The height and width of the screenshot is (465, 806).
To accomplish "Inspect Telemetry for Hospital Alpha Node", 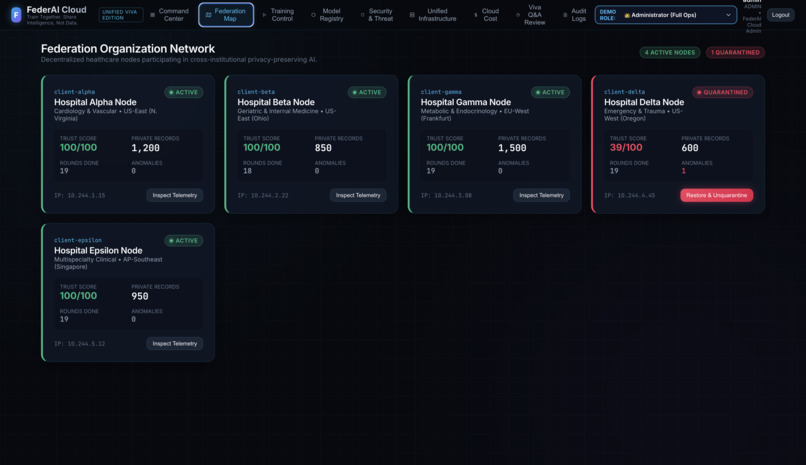I will (175, 195).
